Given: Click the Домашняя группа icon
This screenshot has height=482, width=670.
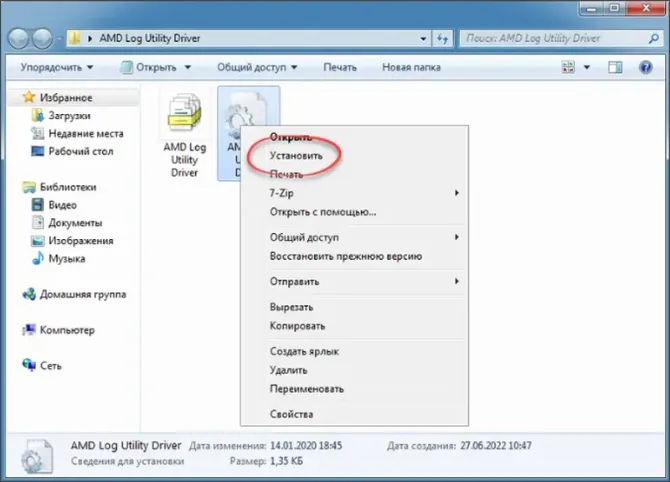Looking at the screenshot, I should click(29, 294).
